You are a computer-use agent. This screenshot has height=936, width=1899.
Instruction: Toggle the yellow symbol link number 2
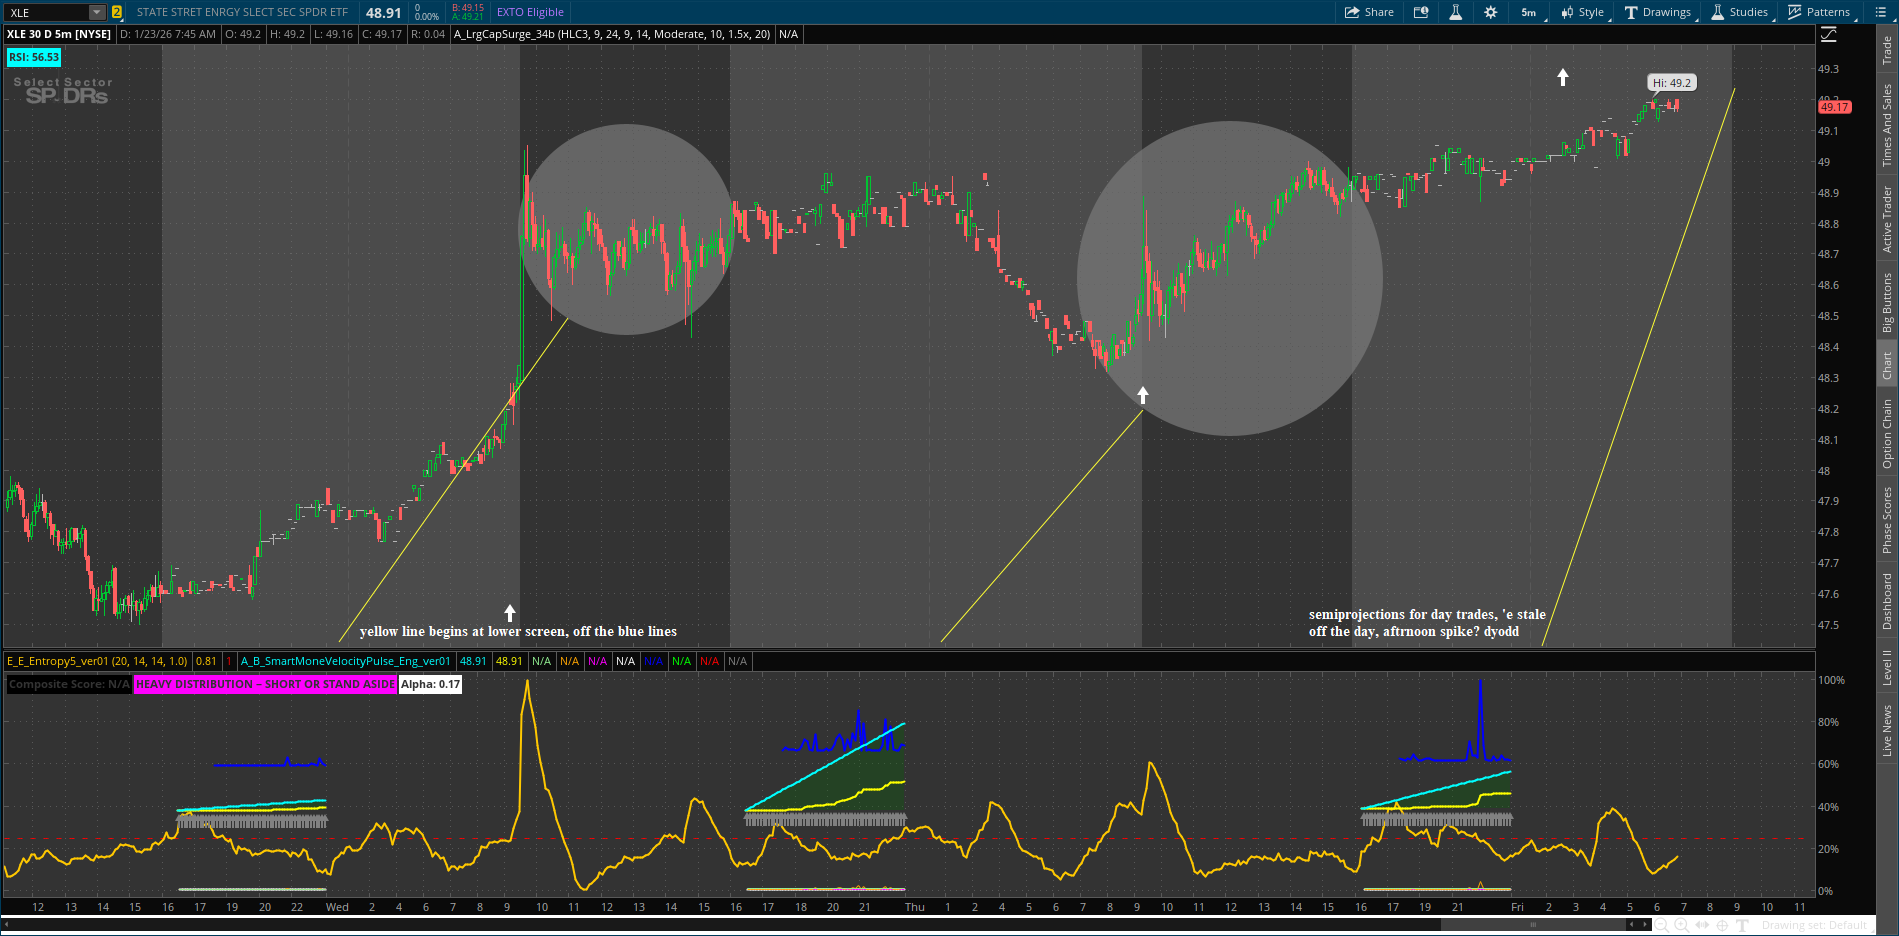(117, 12)
